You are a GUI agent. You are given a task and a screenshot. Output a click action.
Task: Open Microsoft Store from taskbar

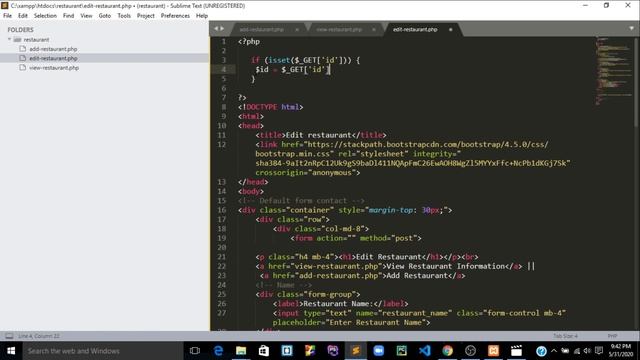(x=264, y=351)
